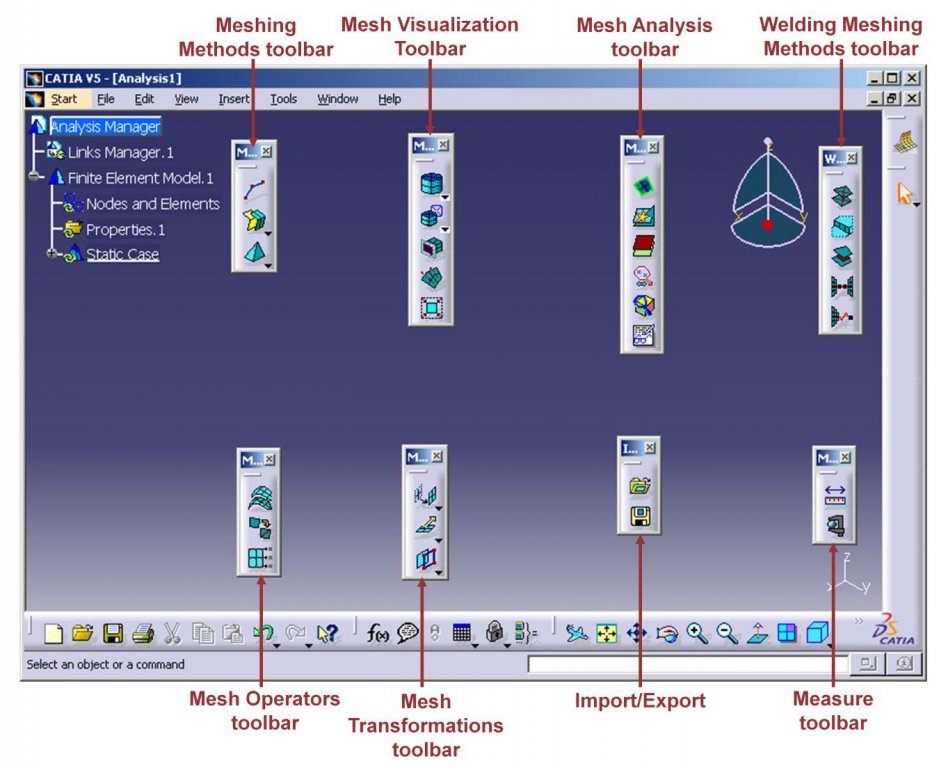The width and height of the screenshot is (948, 768).
Task: Expand second Mesh Visualization icon flyout arrow
Action: pos(446,230)
